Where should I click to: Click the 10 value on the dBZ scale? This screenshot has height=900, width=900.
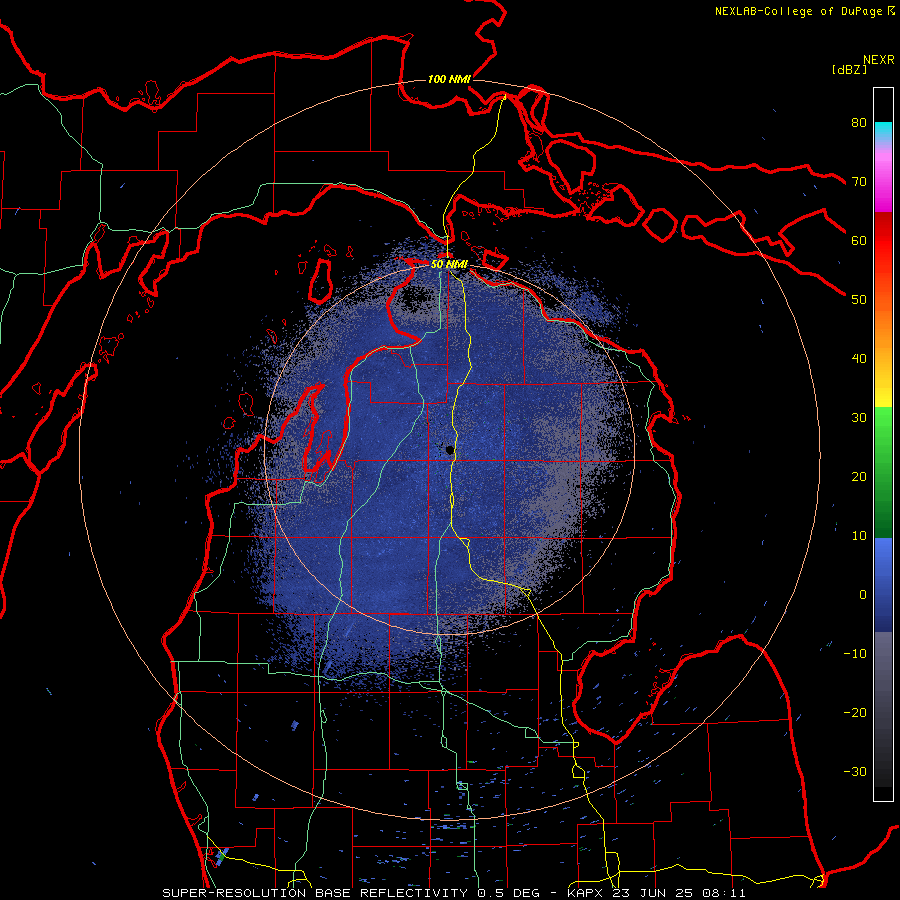[x=859, y=536]
